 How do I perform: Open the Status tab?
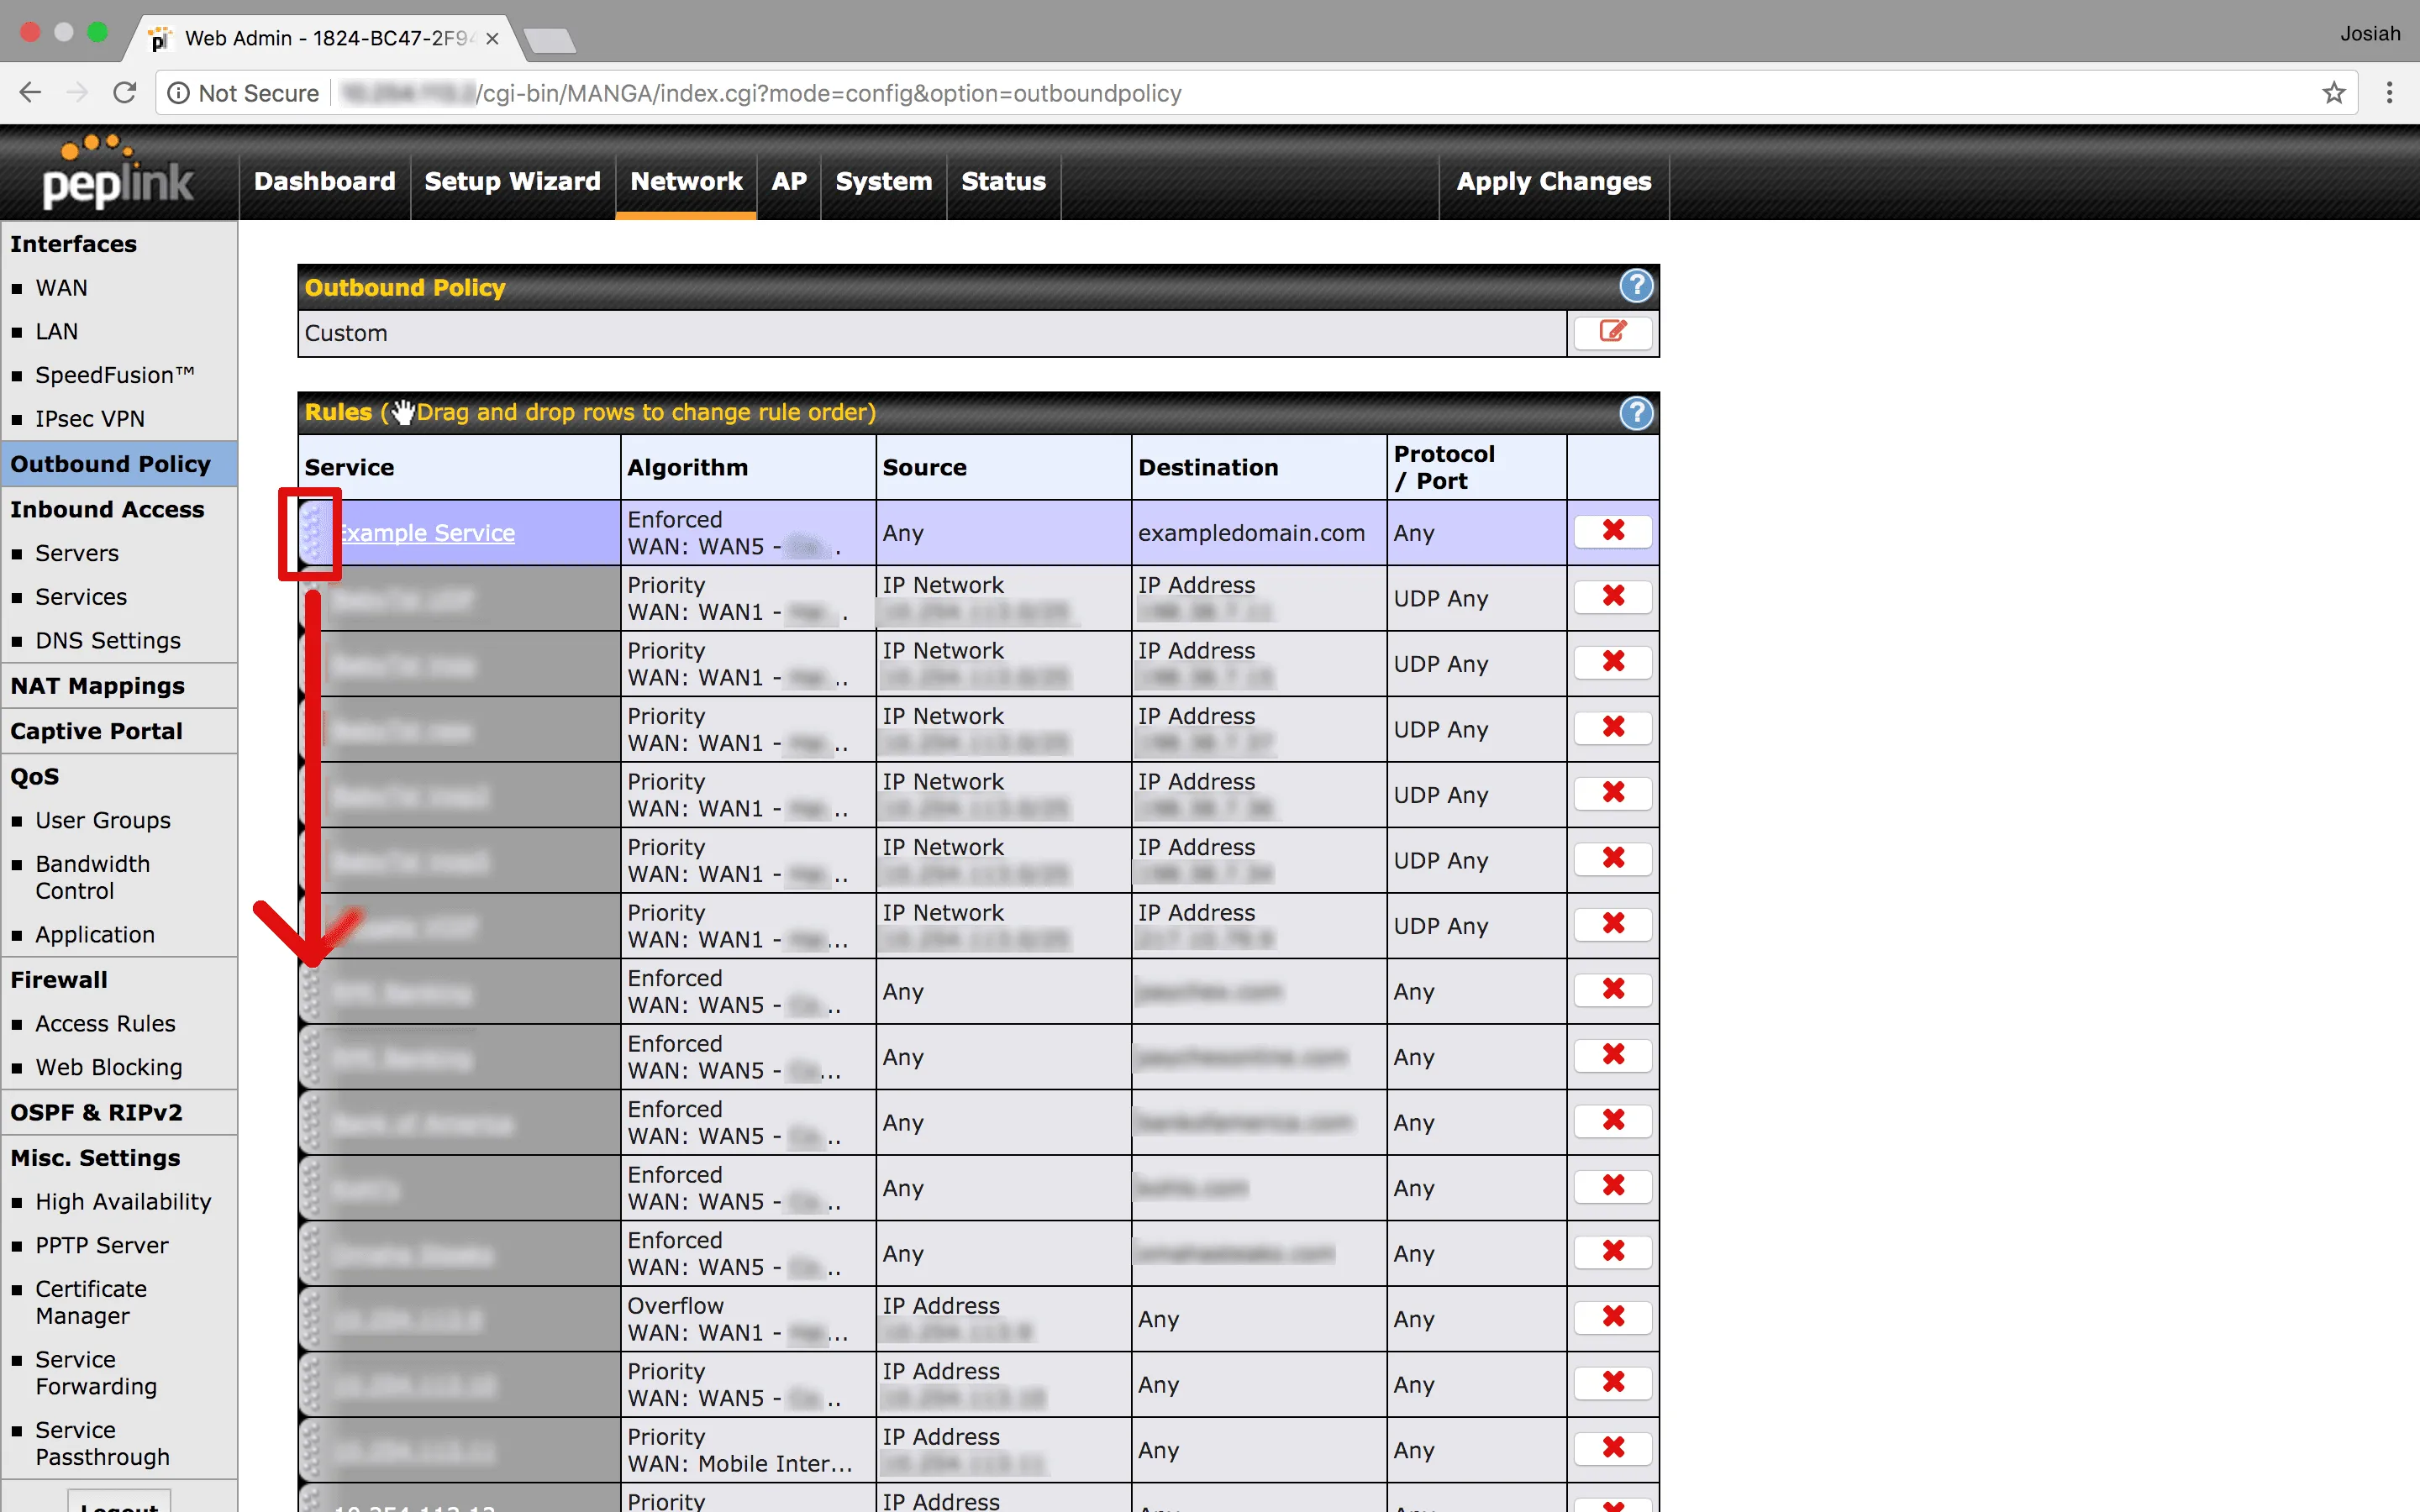pos(1003,181)
